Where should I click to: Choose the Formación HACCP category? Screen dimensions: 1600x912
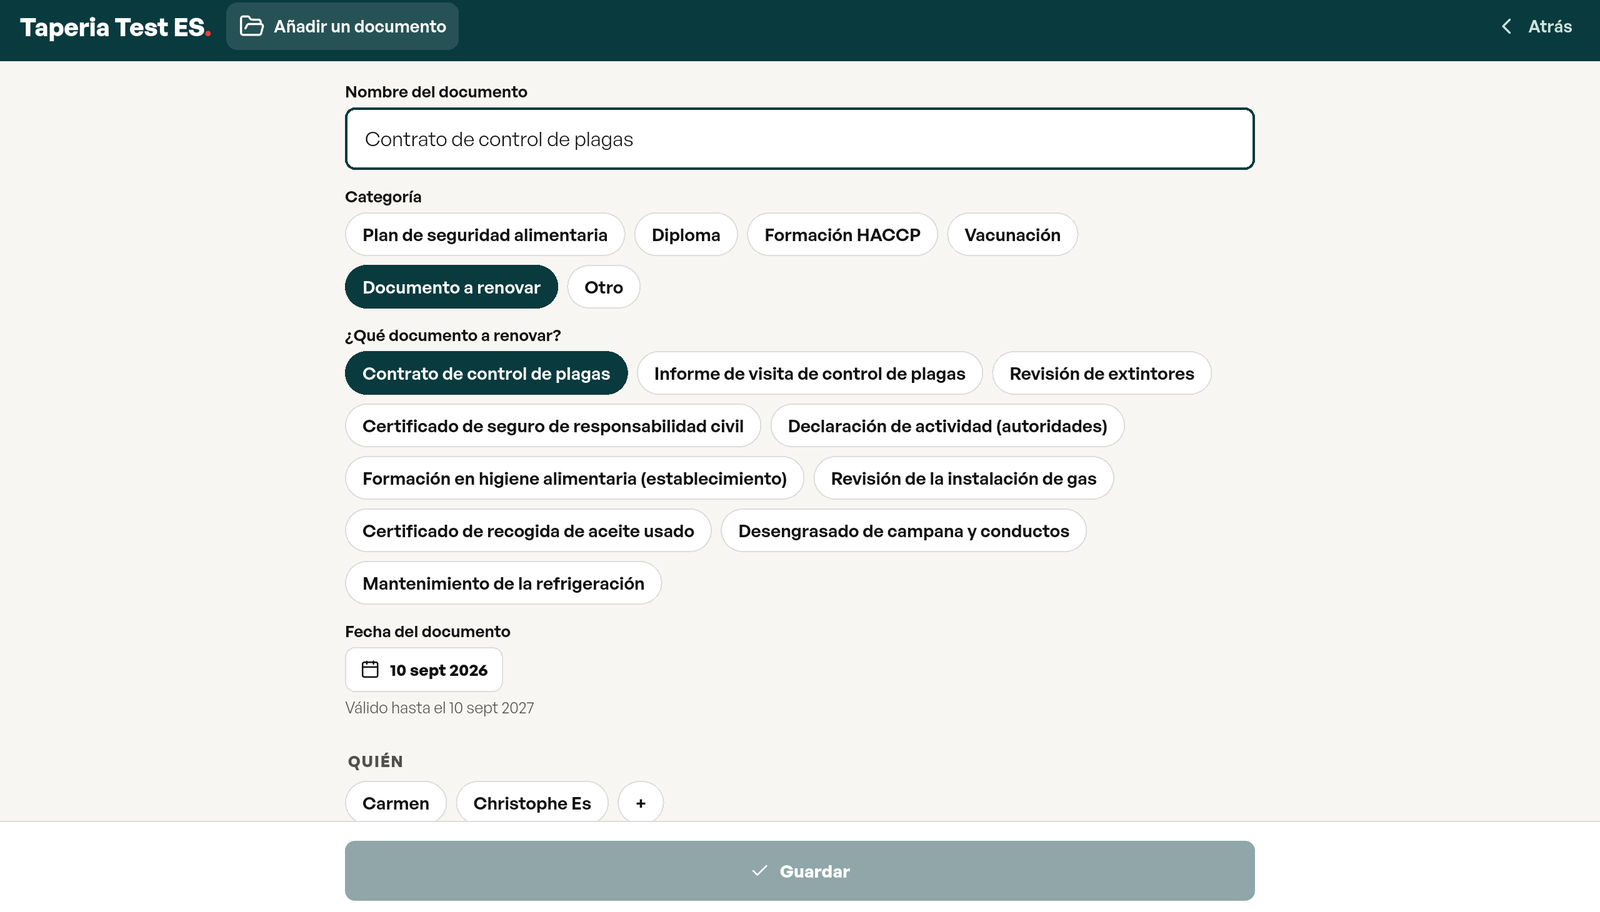coord(842,235)
